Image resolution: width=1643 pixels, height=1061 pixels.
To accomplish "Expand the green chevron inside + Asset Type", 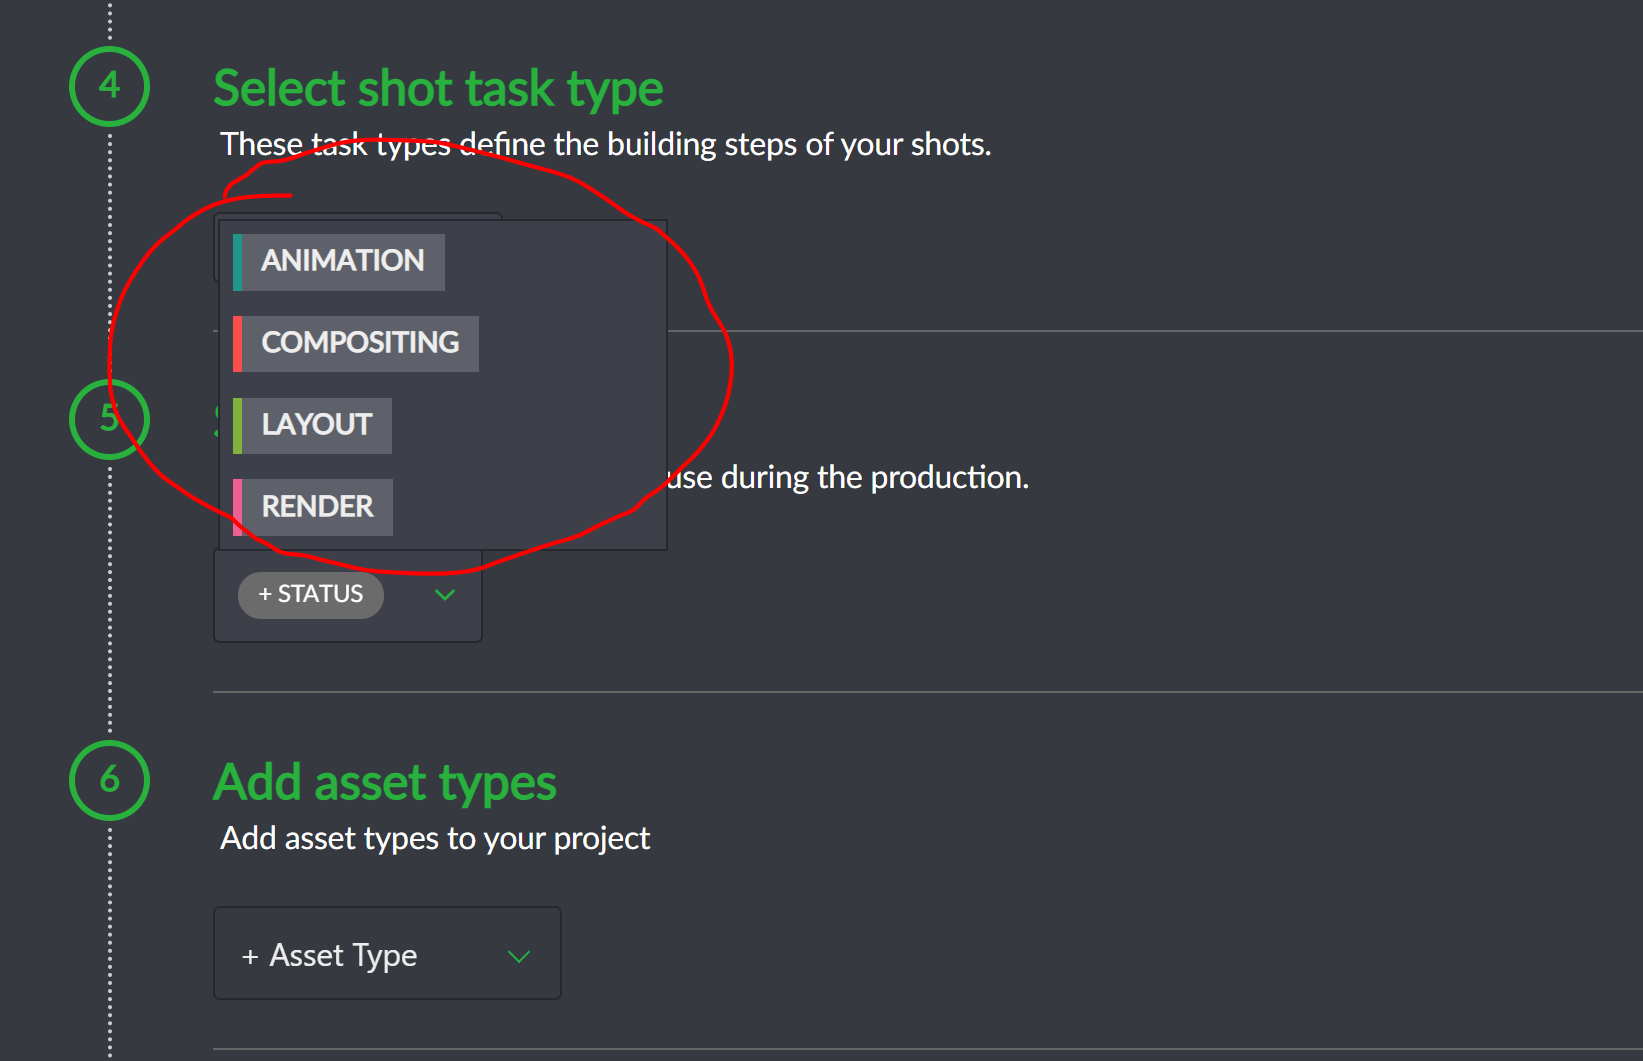I will coord(519,956).
